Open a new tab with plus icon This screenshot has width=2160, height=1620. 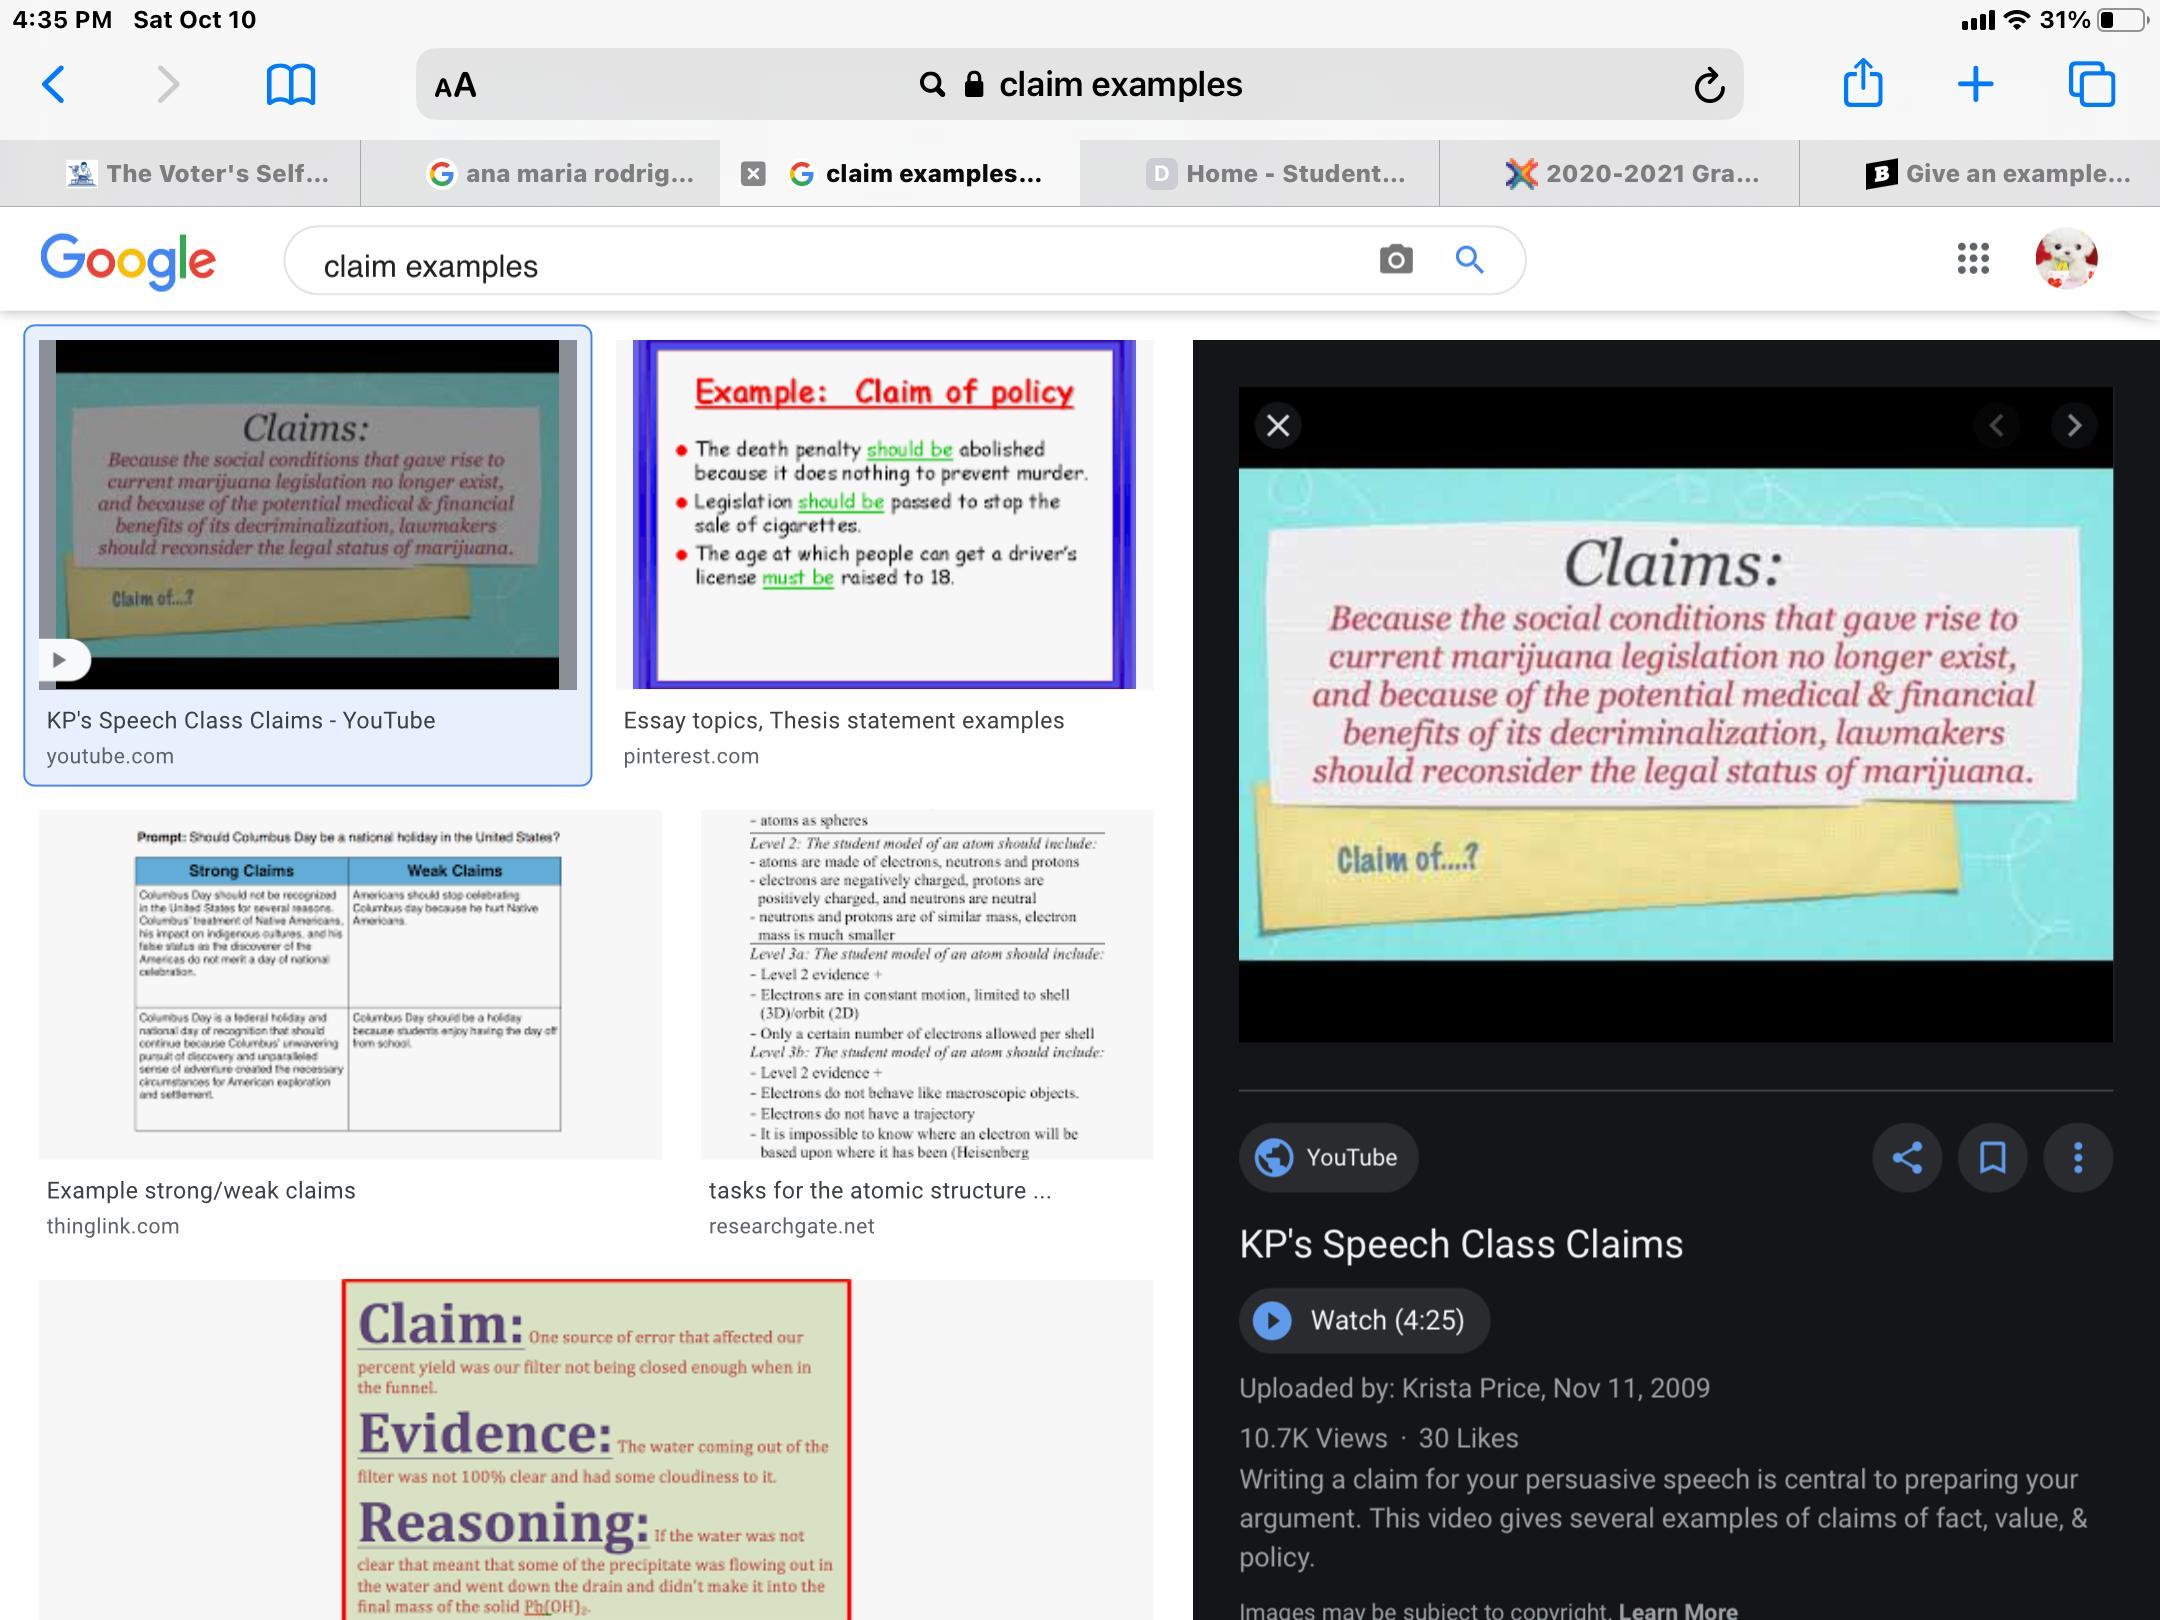point(1975,84)
